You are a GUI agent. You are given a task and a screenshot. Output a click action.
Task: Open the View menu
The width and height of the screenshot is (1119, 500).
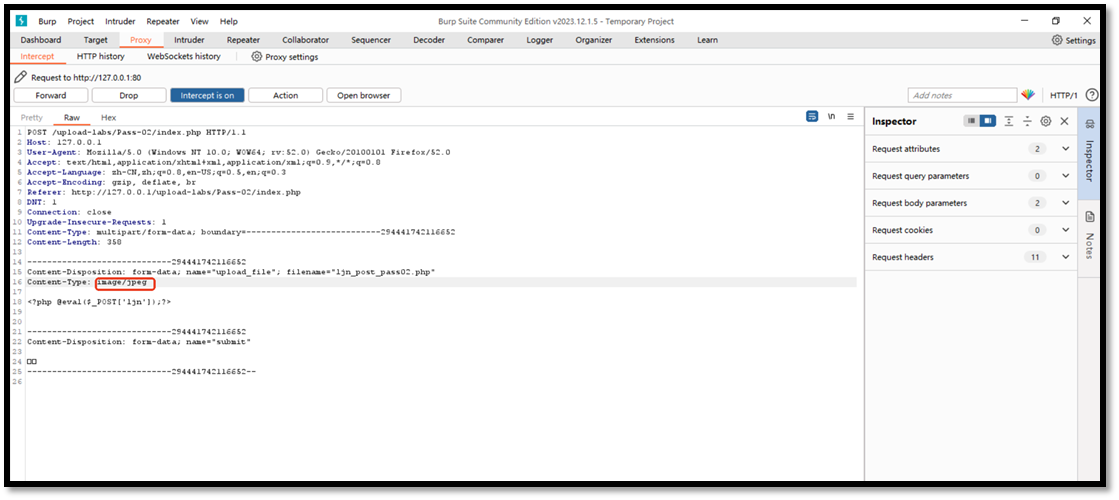(x=200, y=21)
